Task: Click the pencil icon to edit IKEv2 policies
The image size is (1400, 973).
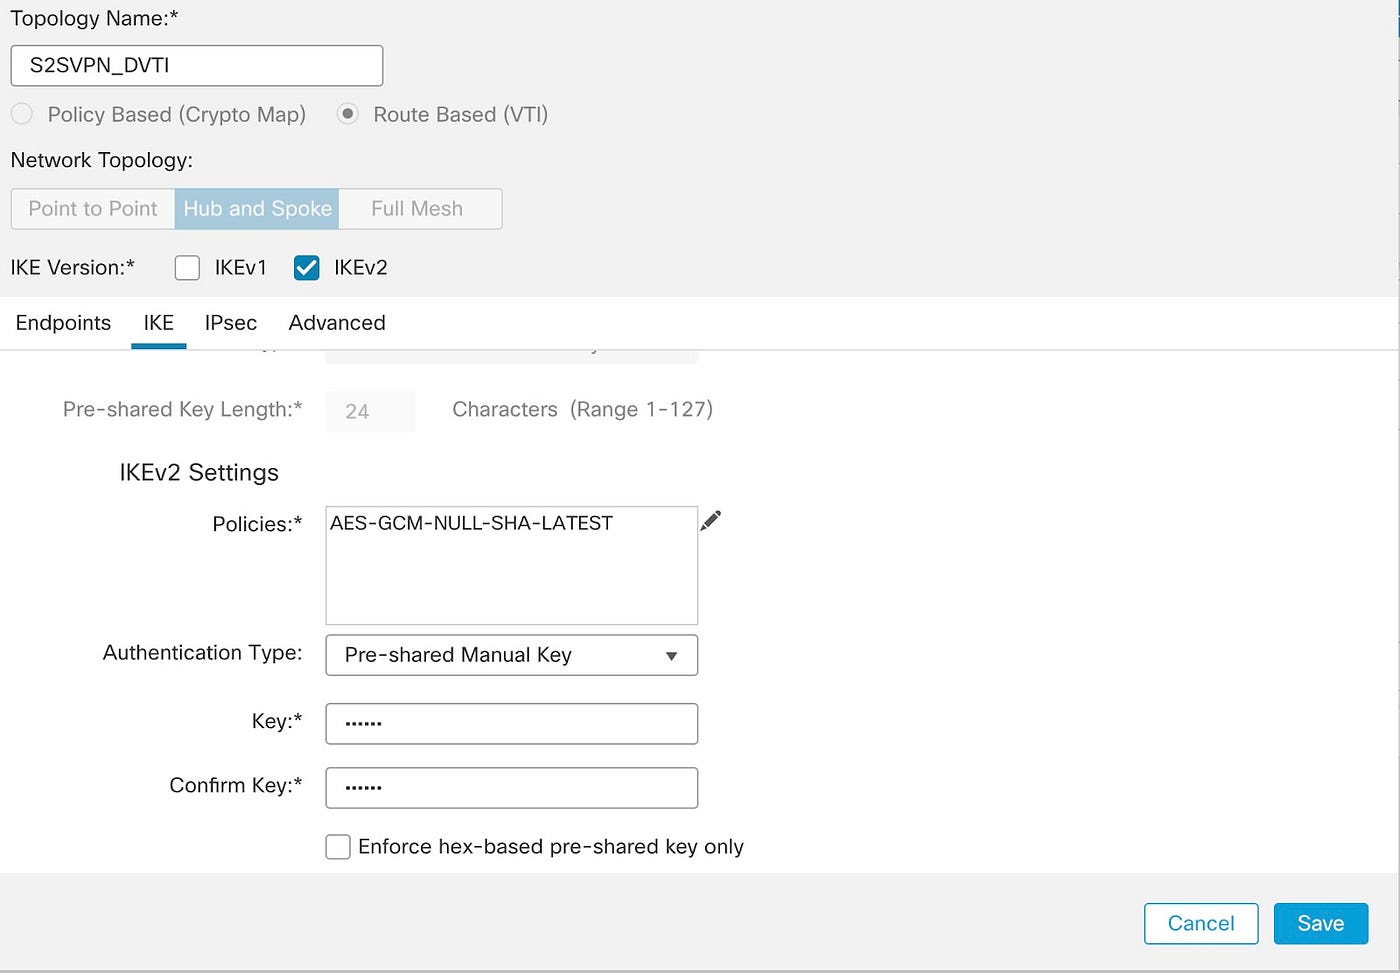Action: 710,521
